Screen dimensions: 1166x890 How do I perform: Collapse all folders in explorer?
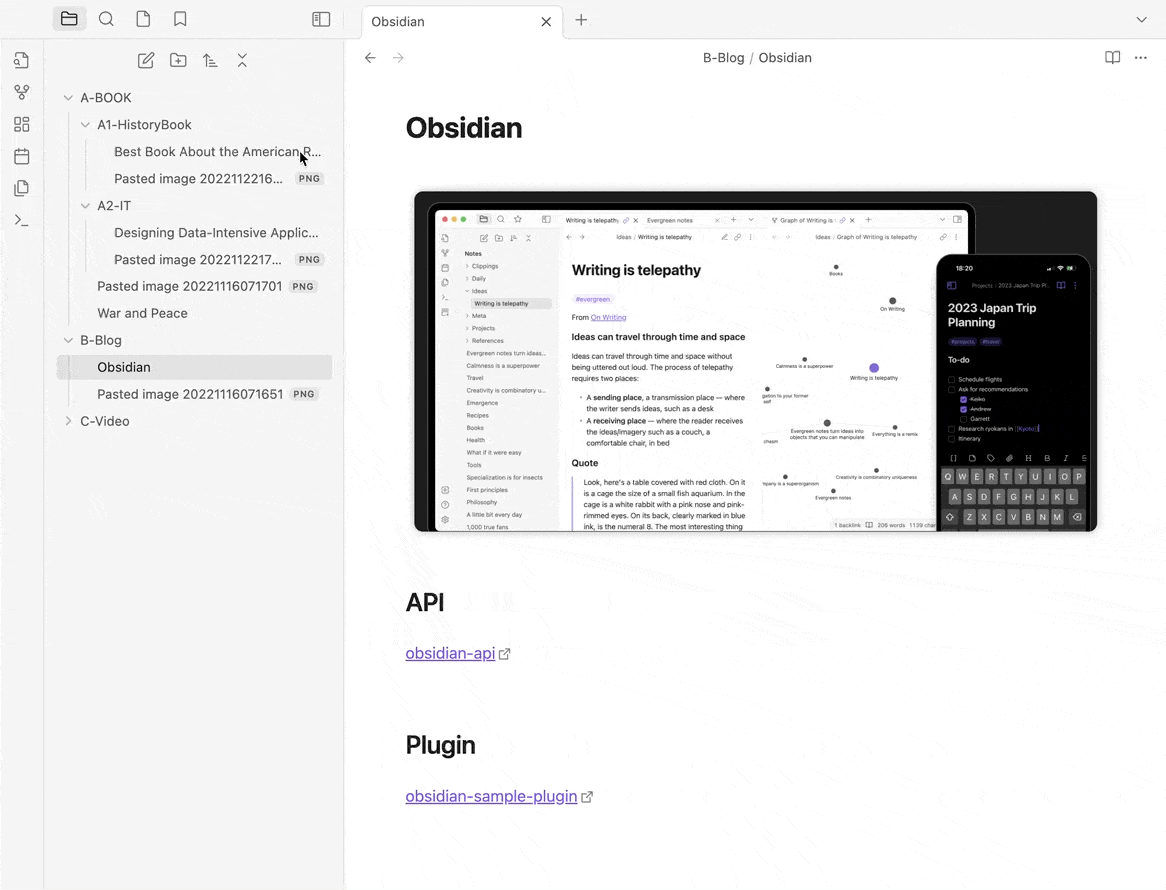click(x=242, y=61)
